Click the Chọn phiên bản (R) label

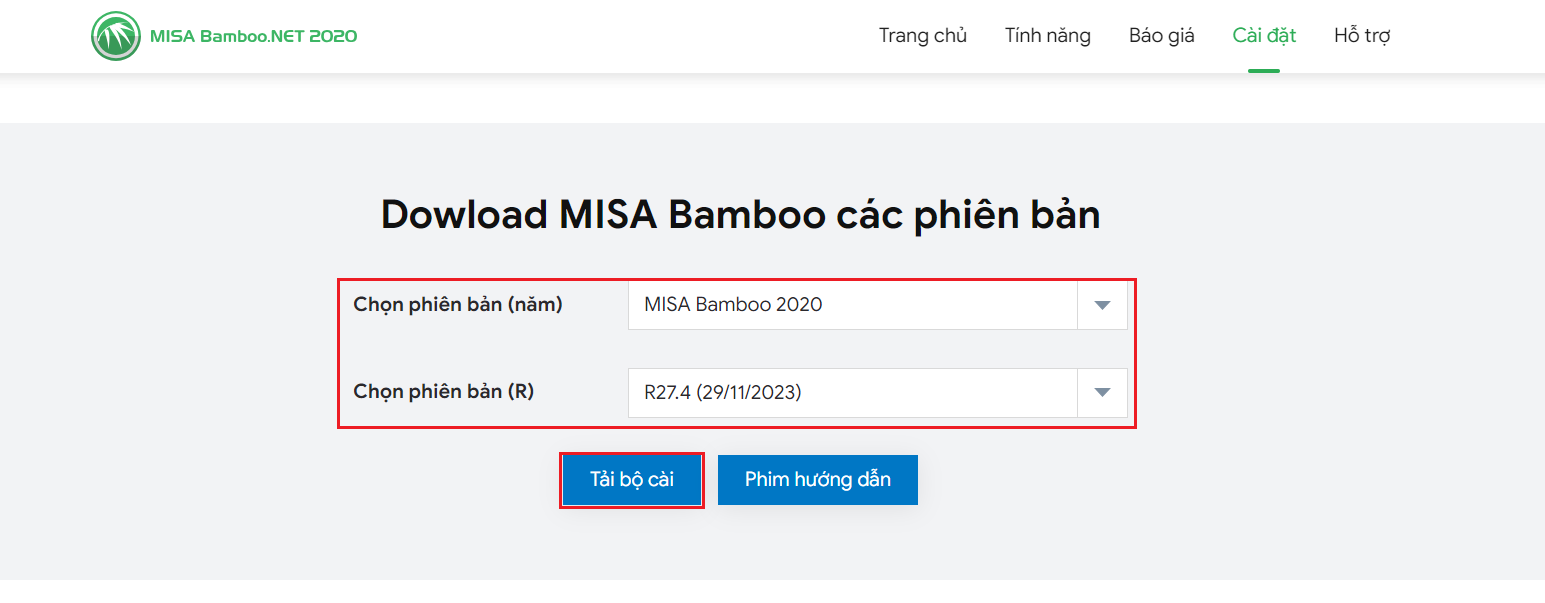444,392
